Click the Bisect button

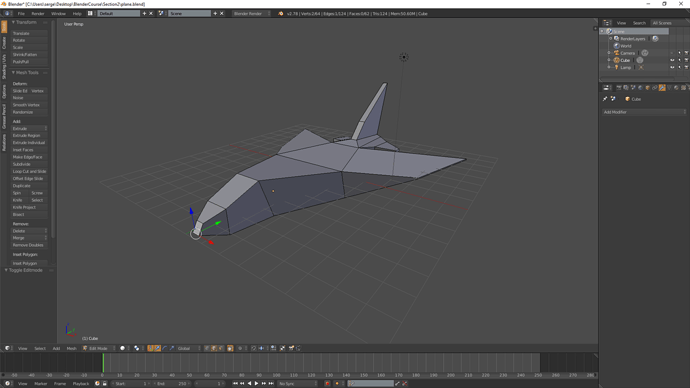click(x=29, y=214)
